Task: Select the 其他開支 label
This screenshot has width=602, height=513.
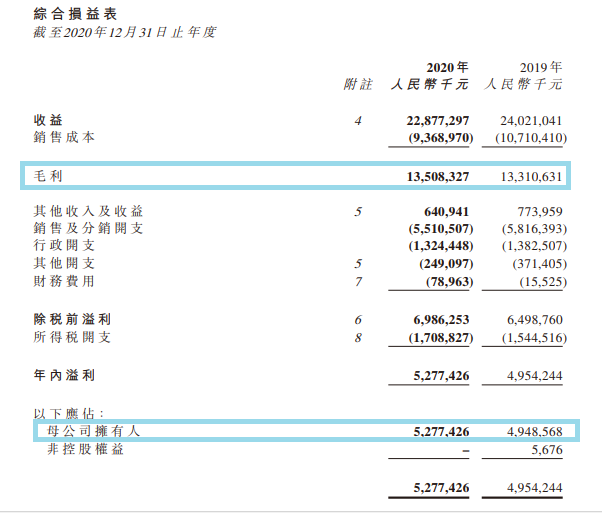Action: point(64,263)
